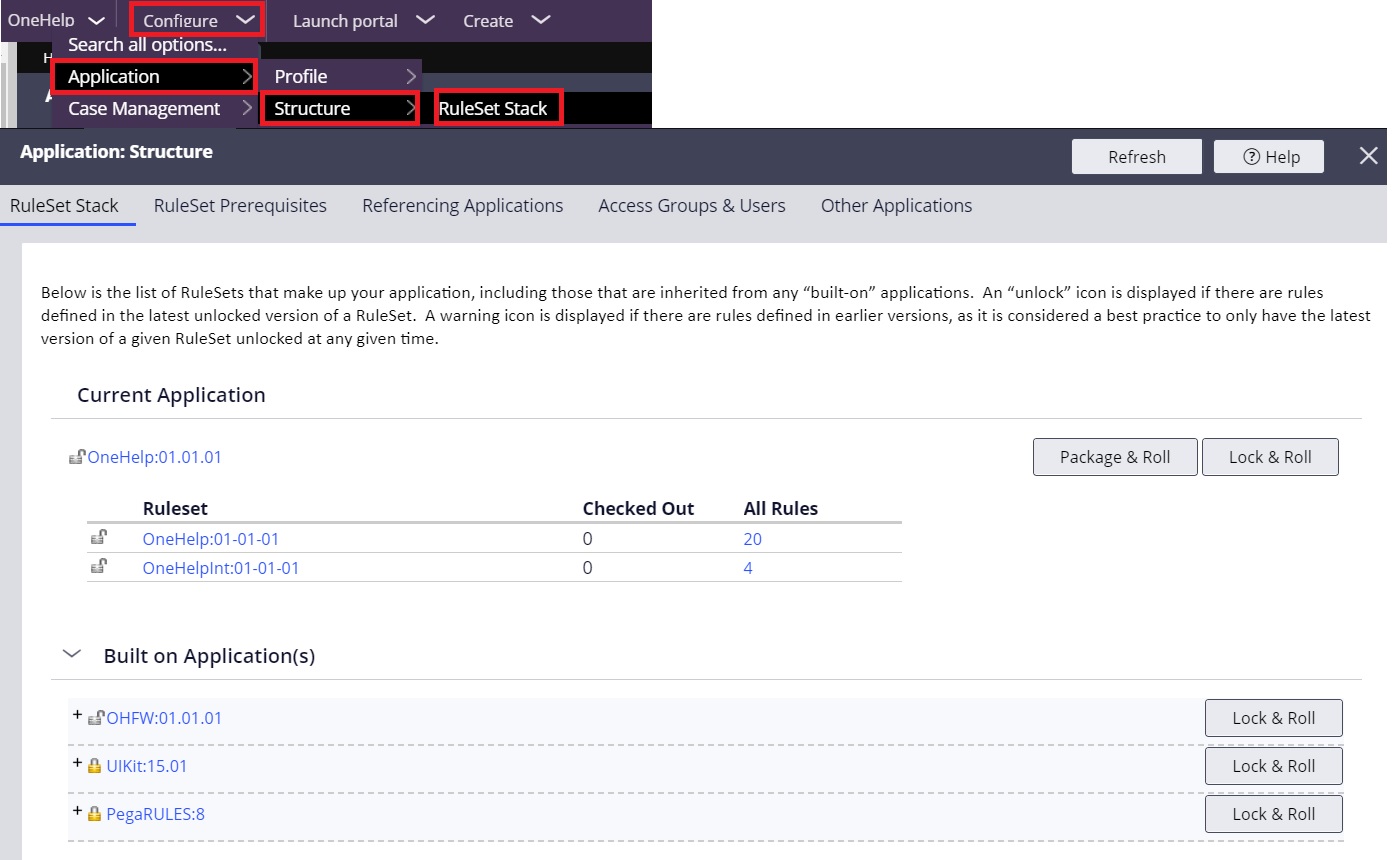Image resolution: width=1393 pixels, height=860 pixels.
Task: Click Lock & Roll for OHFW:01.01.01
Action: tap(1273, 717)
